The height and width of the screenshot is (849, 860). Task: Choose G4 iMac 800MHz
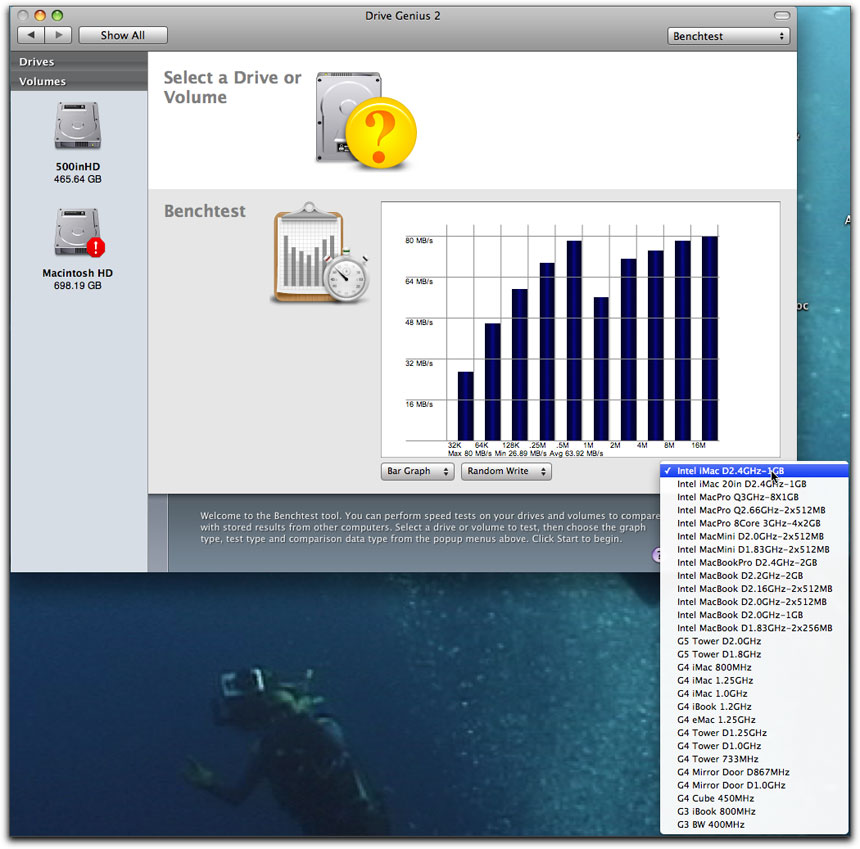pyautogui.click(x=754, y=667)
